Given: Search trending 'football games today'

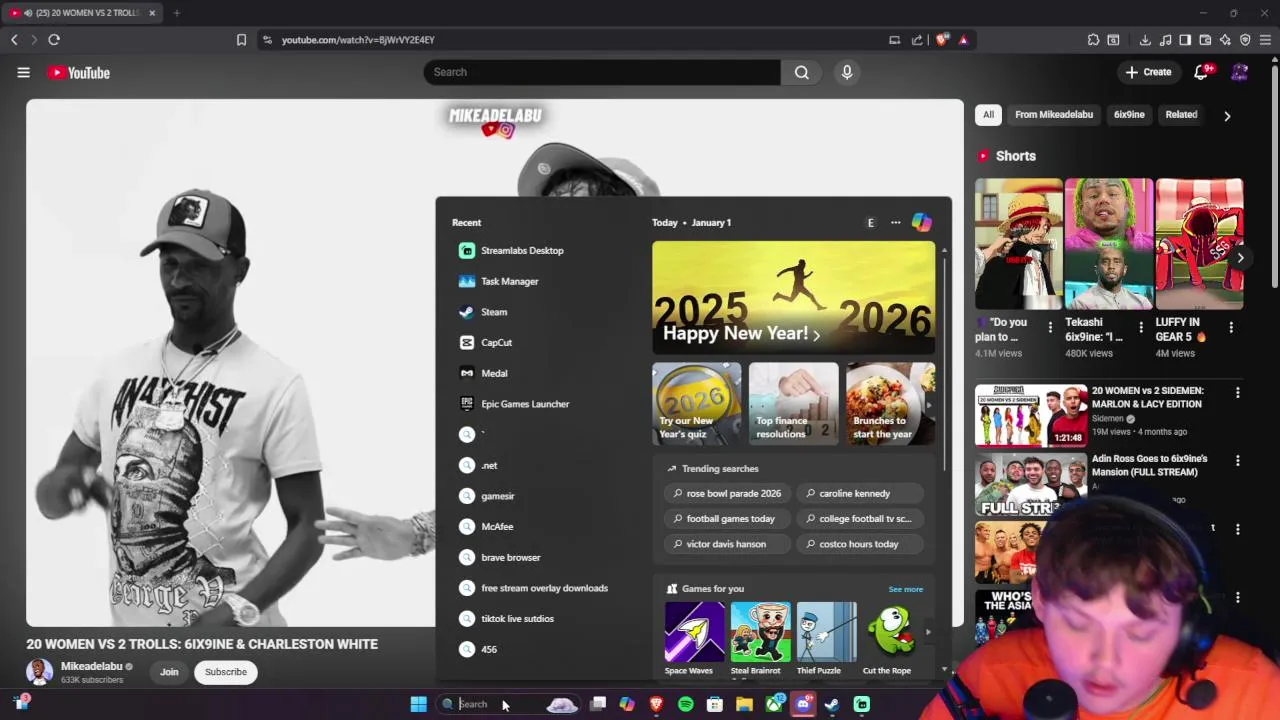Looking at the screenshot, I should (x=727, y=519).
